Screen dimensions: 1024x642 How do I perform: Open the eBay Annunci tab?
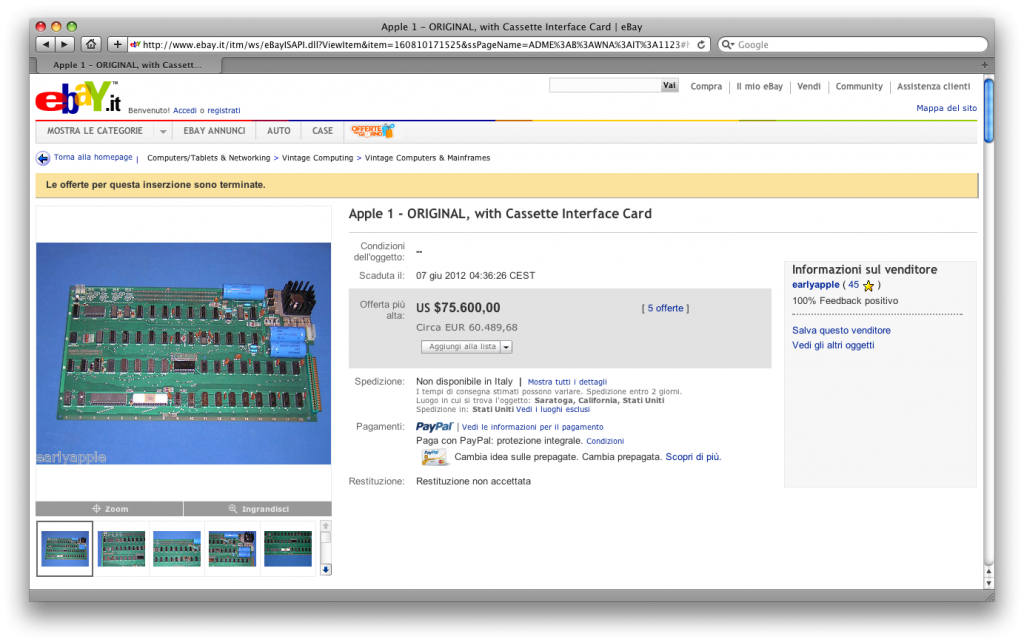pyautogui.click(x=214, y=131)
